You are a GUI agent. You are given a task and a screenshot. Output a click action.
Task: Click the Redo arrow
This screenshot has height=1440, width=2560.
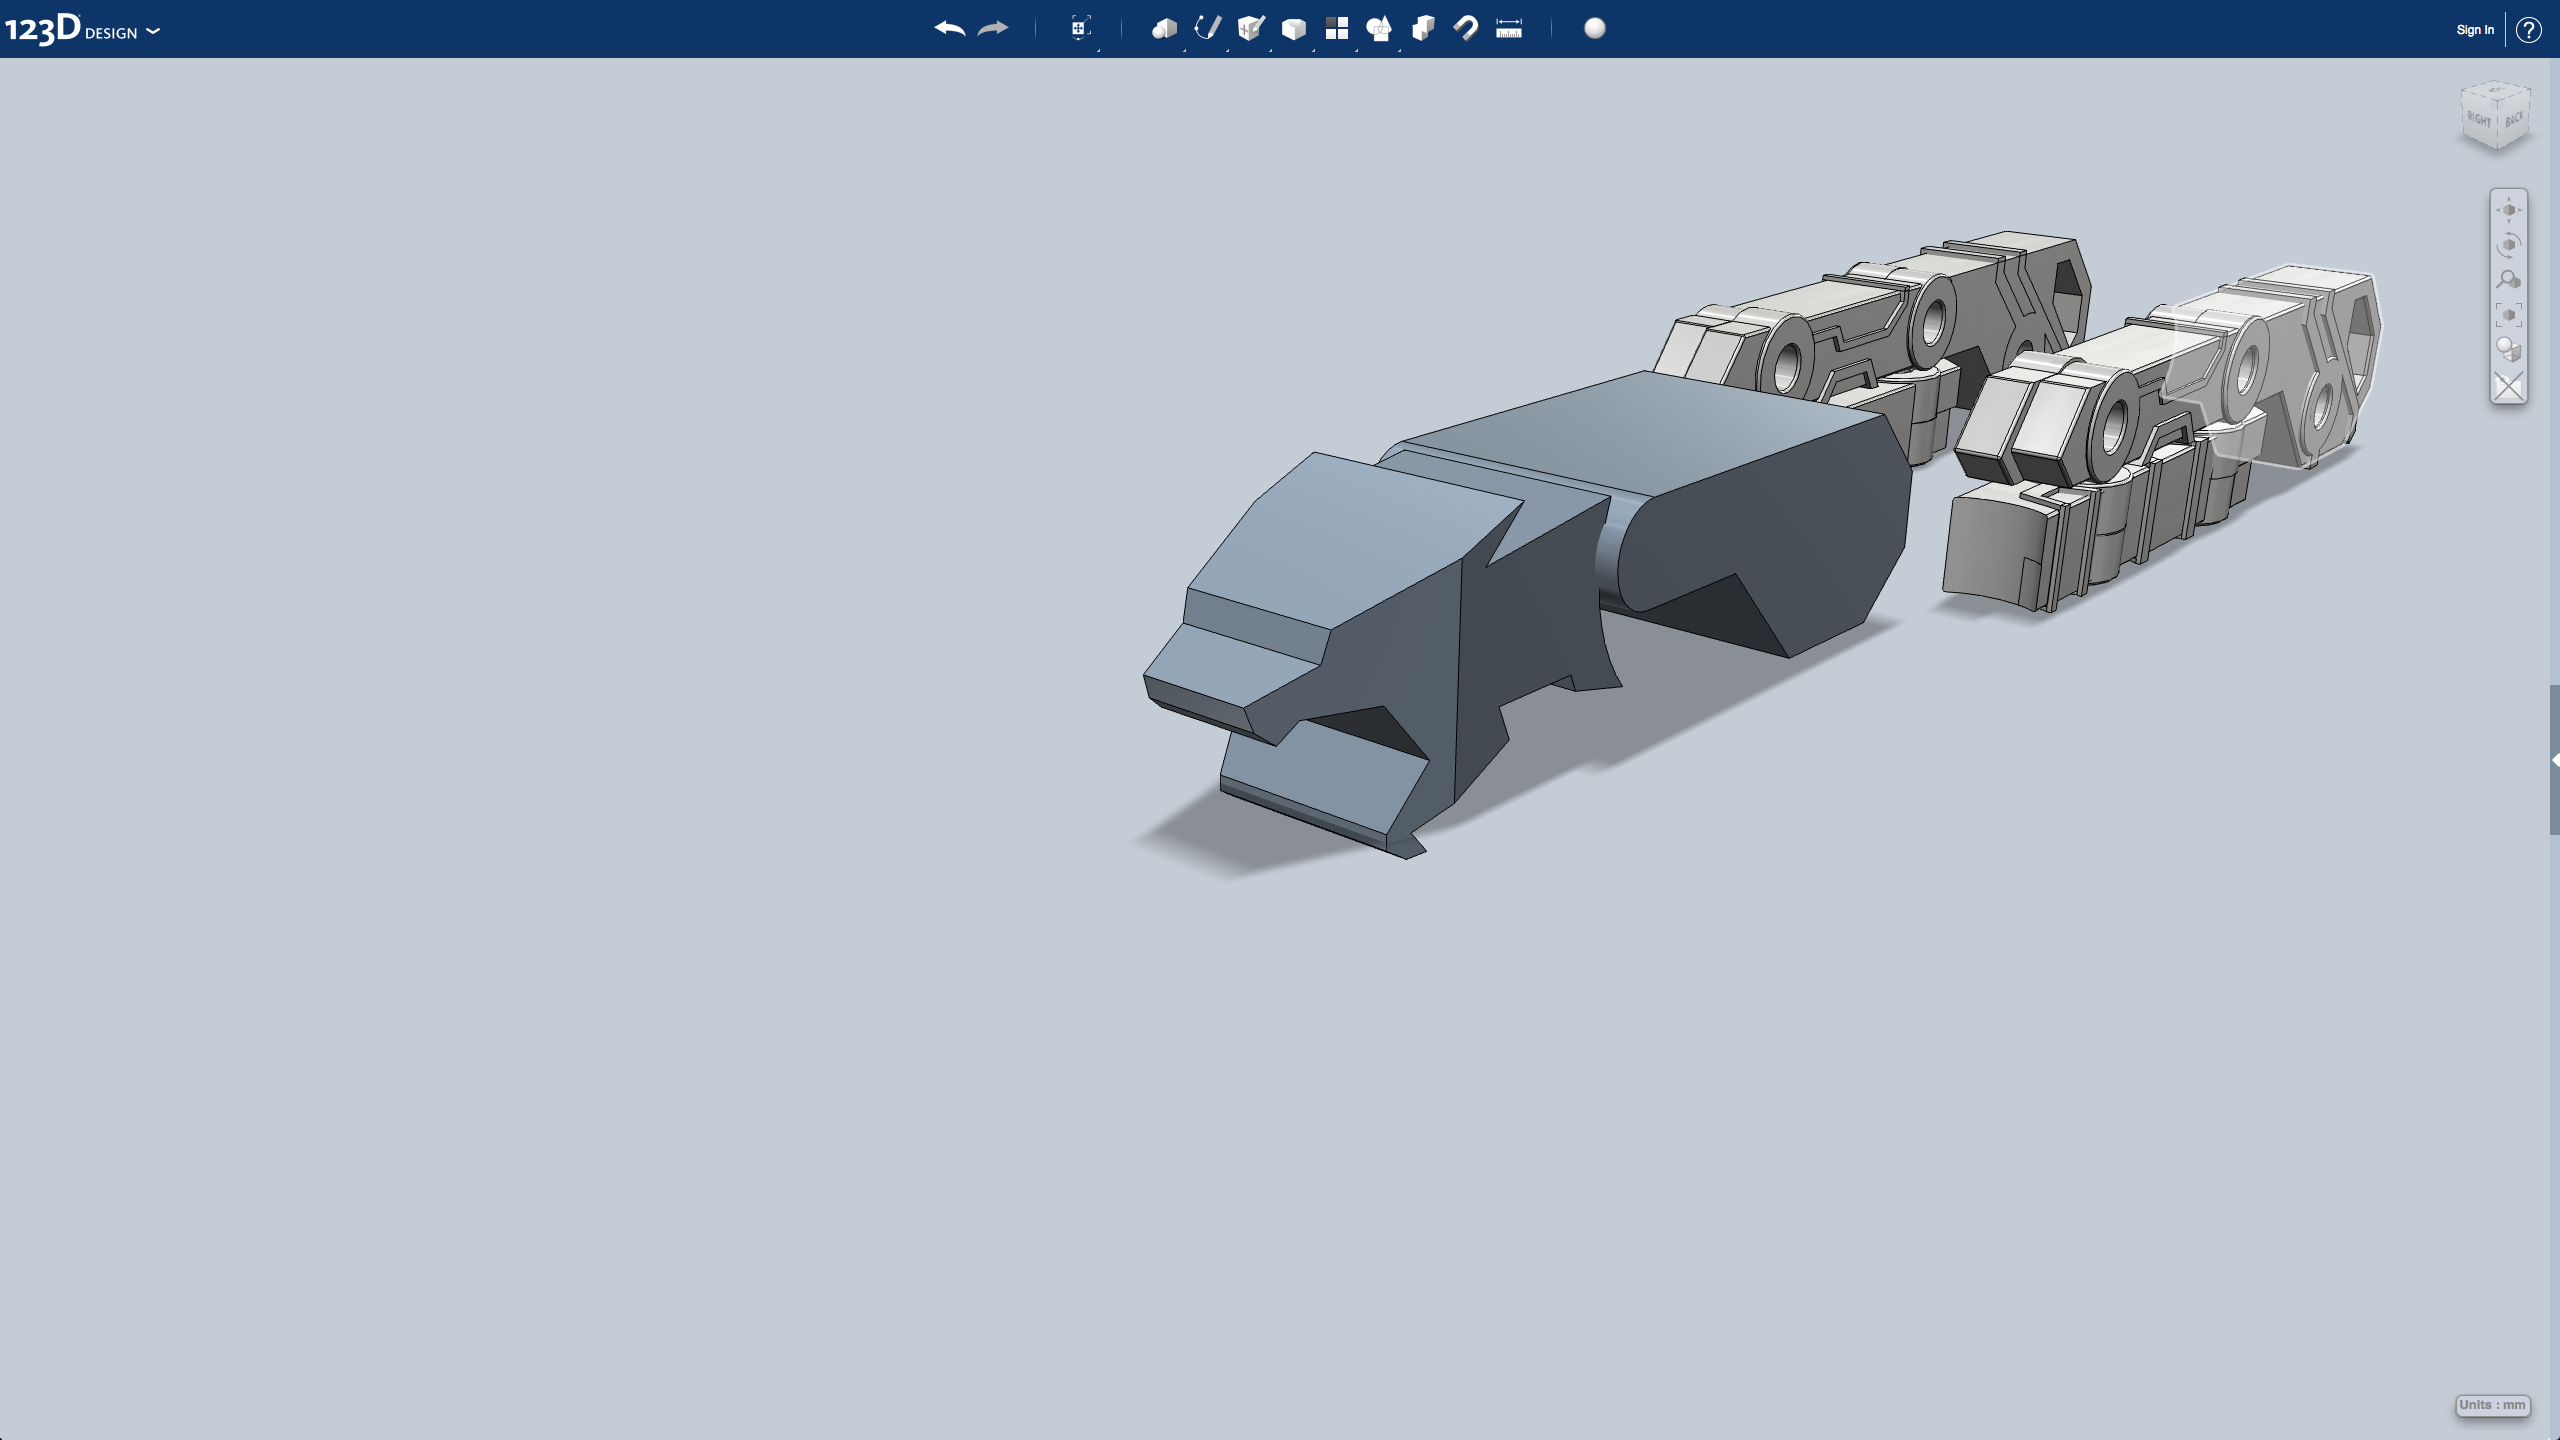point(993,29)
